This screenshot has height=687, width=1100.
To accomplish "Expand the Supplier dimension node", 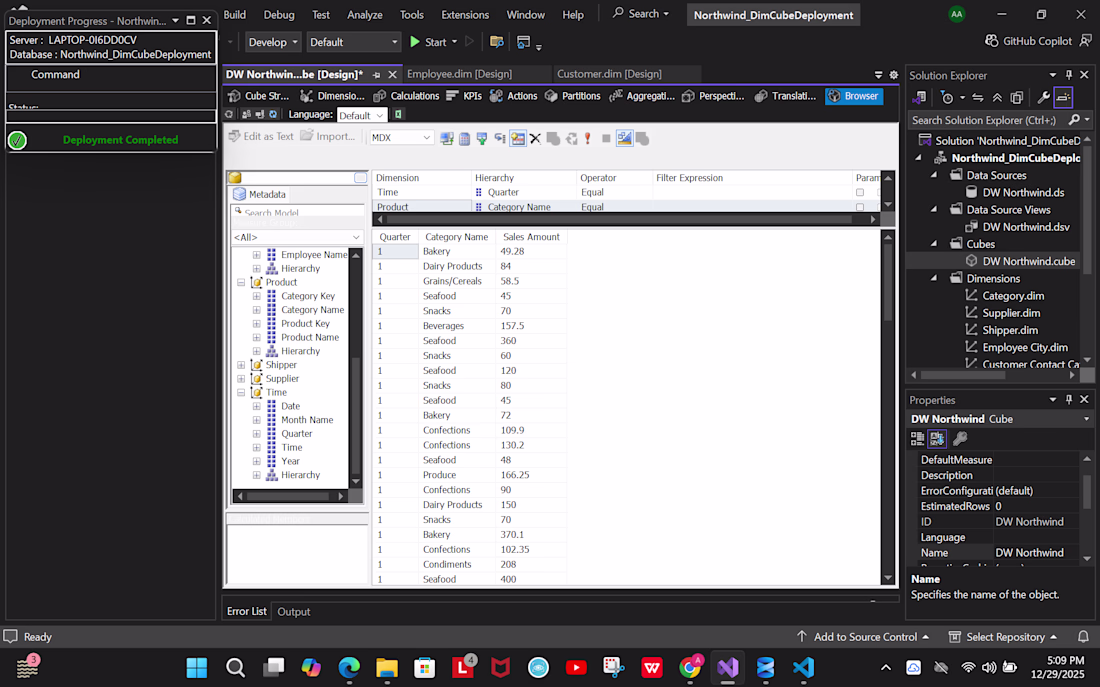I will point(241,378).
